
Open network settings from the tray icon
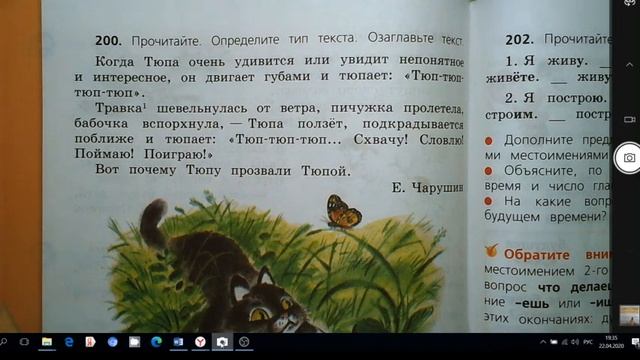pyautogui.click(x=565, y=342)
